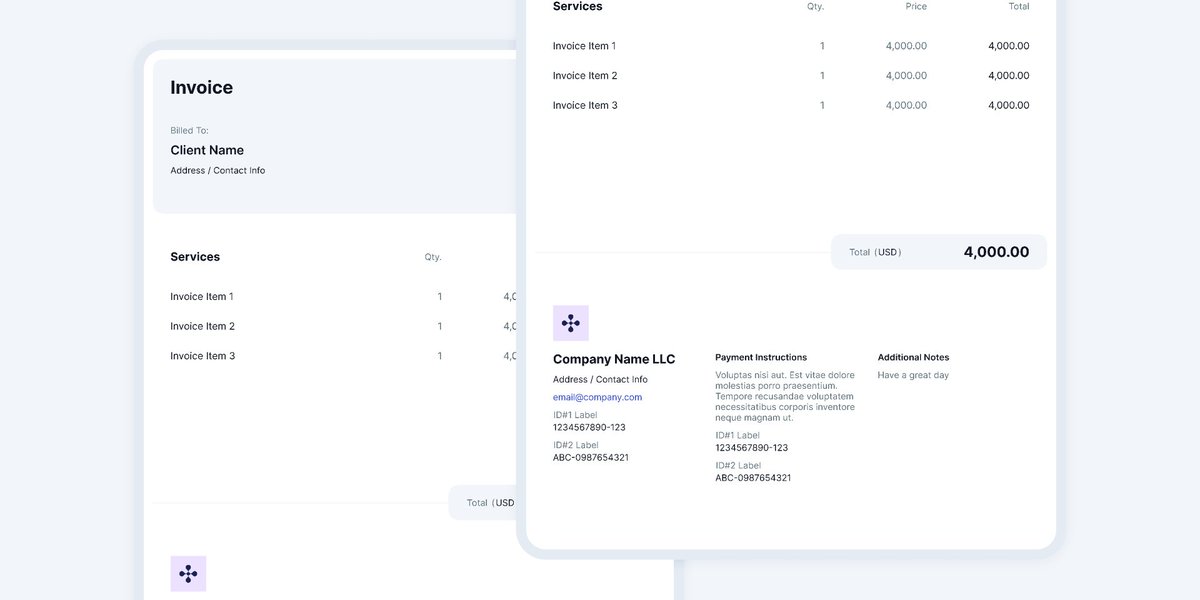Image resolution: width=1200 pixels, height=600 pixels.
Task: Select "Invoice Item 2" on the front invoice
Action: pyautogui.click(x=585, y=76)
